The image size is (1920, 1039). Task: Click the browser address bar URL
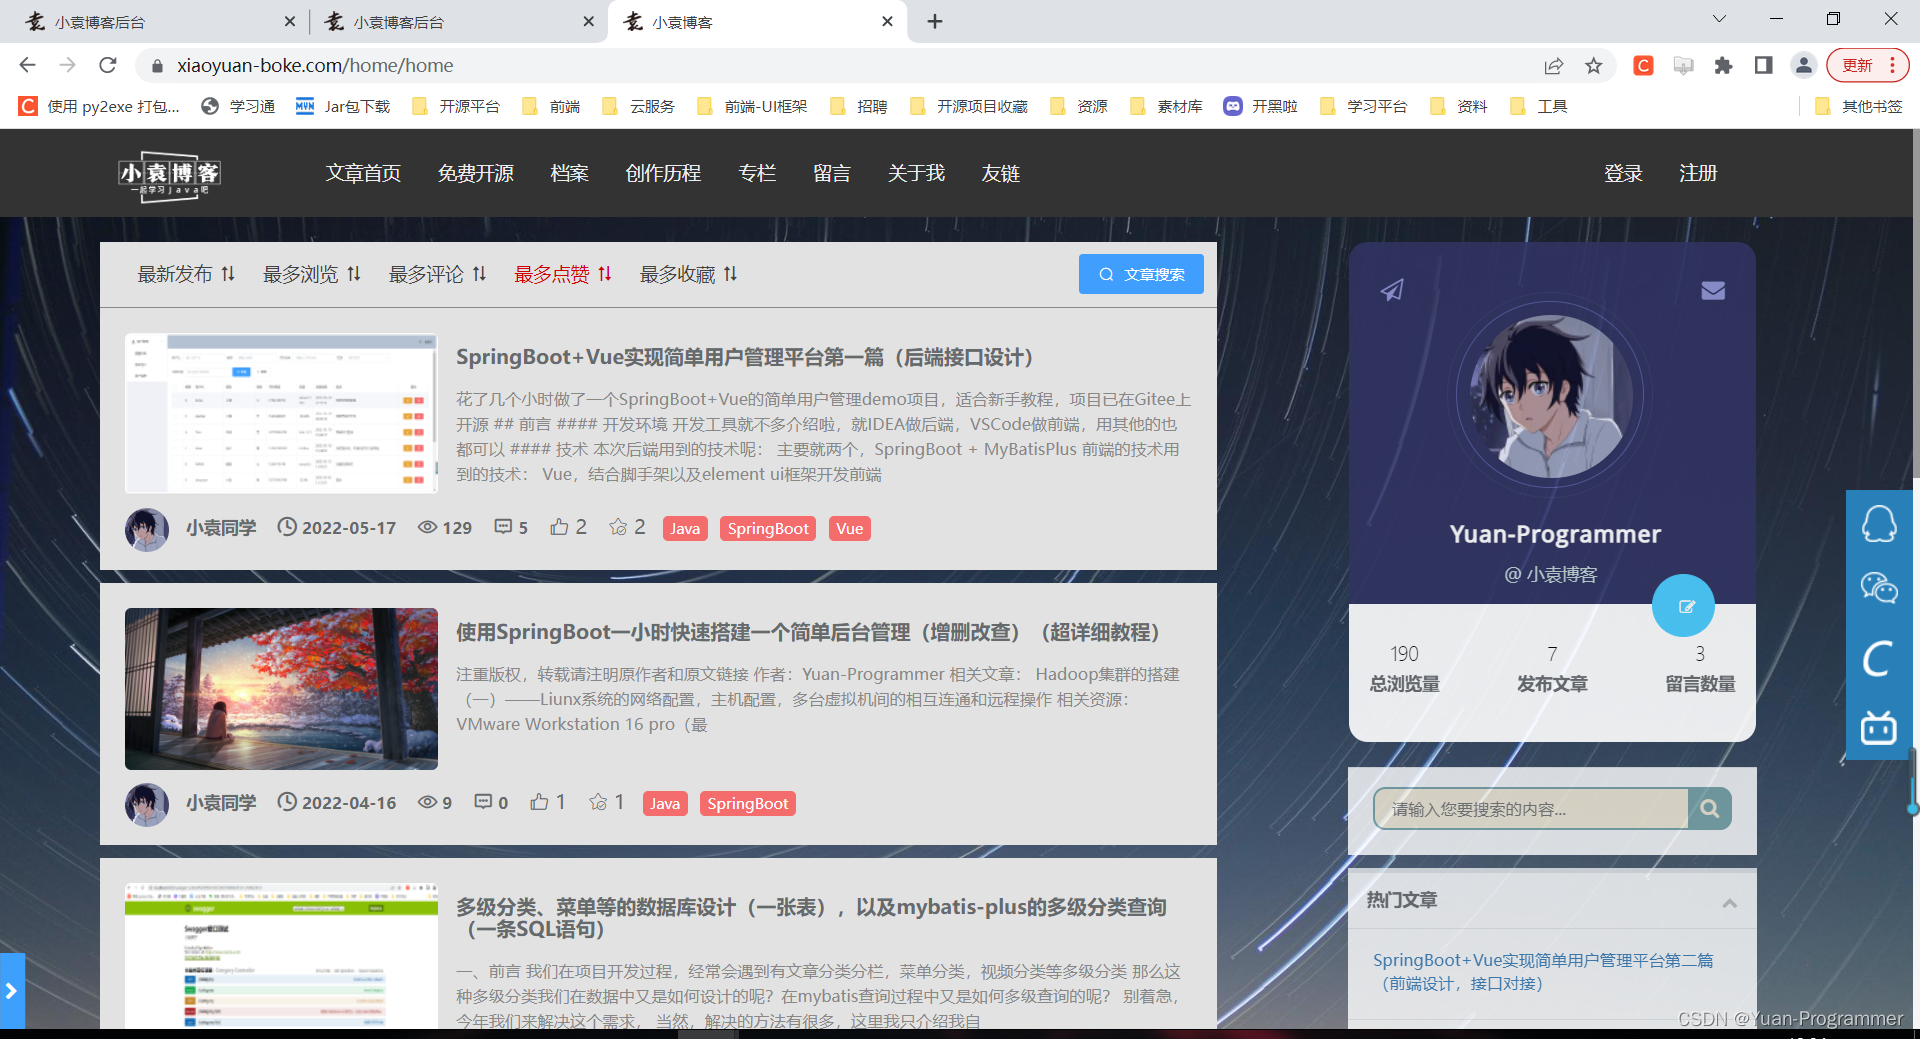click(x=315, y=65)
